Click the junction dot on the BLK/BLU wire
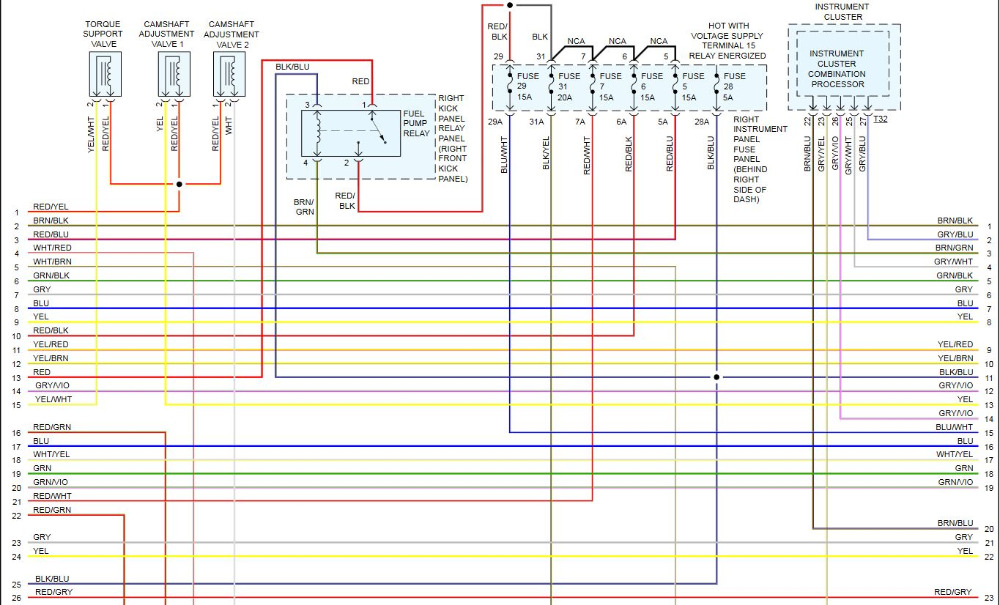The width and height of the screenshot is (999, 605). 716,377
